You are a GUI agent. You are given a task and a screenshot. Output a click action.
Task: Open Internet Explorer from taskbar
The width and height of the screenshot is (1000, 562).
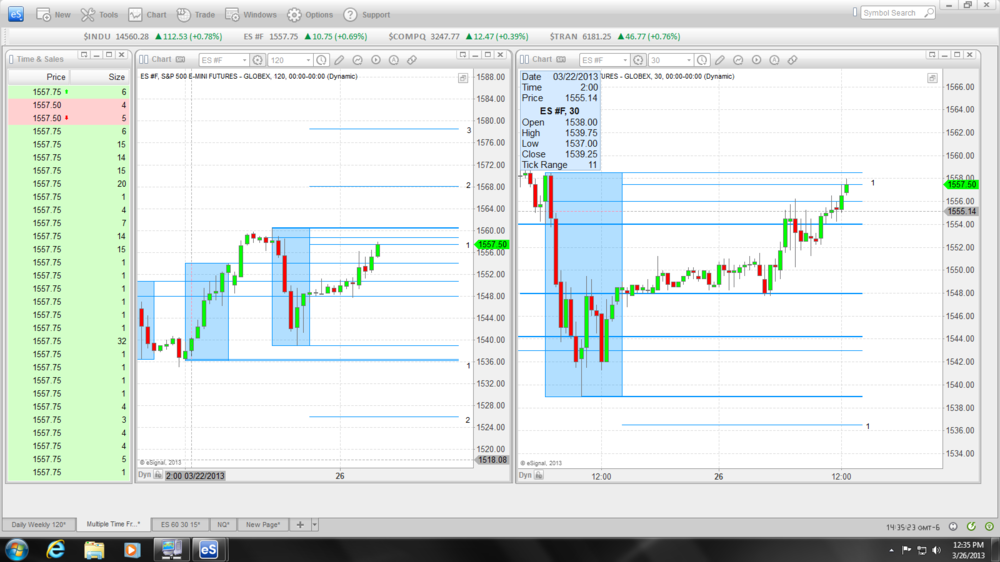click(x=56, y=549)
